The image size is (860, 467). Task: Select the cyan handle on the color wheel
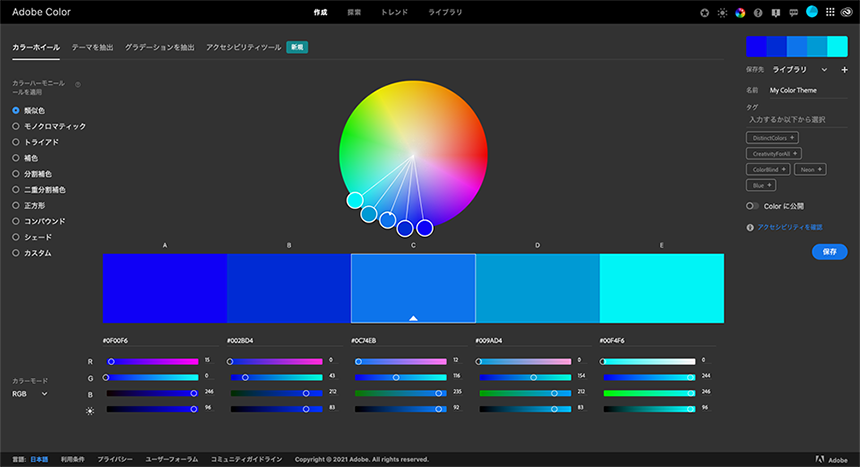(355, 200)
